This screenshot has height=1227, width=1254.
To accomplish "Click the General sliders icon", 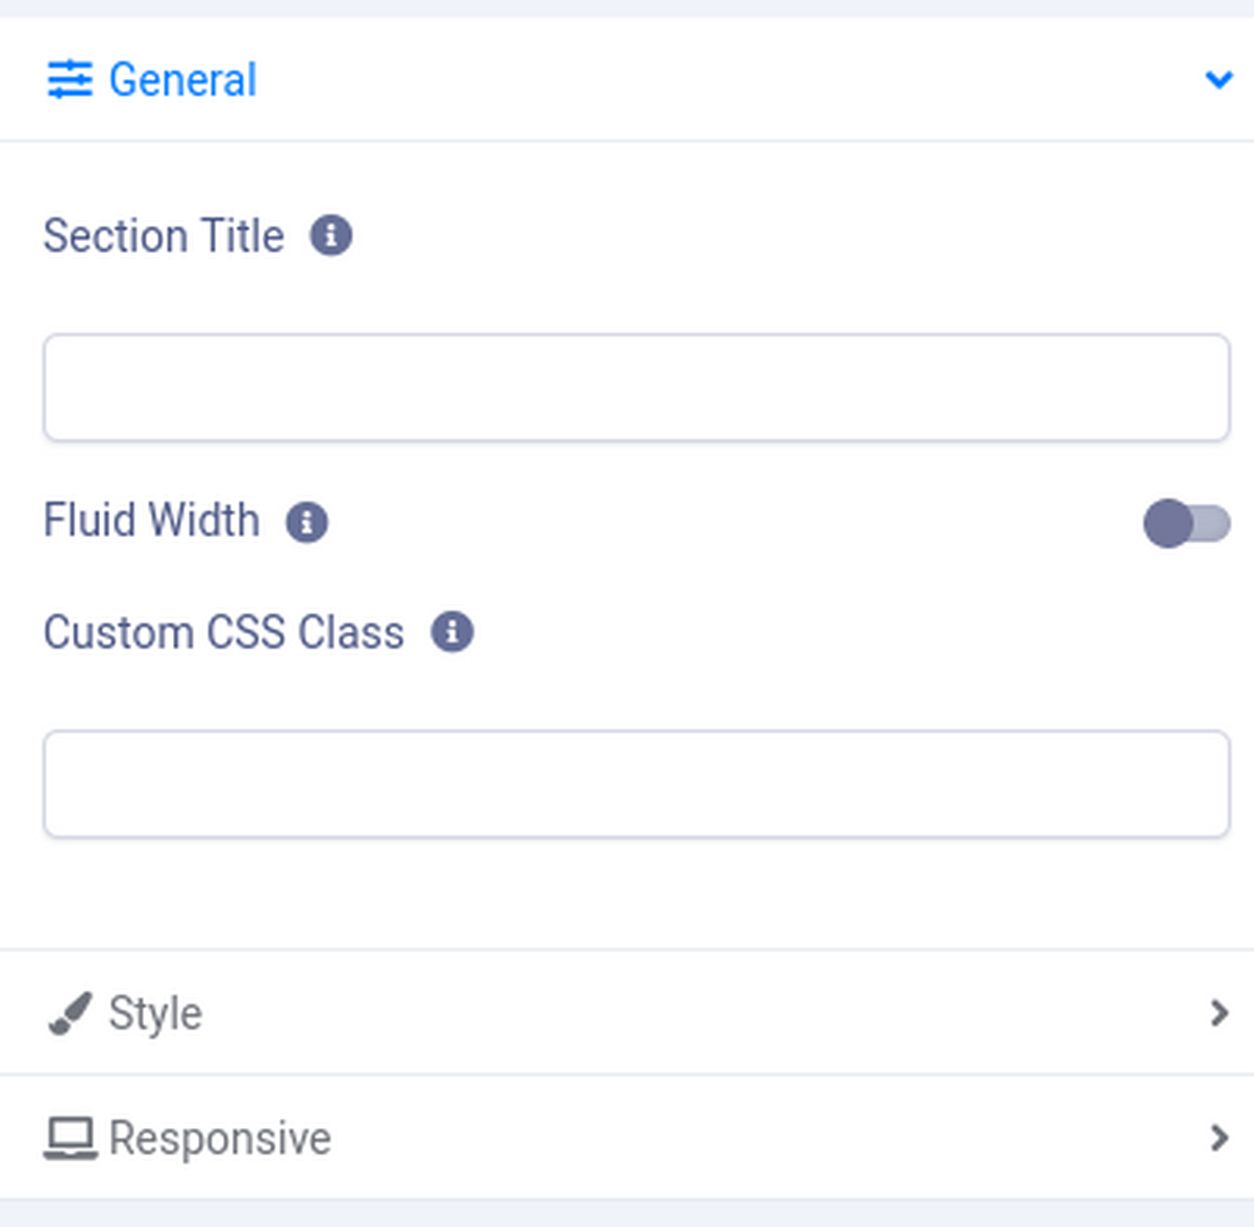I will click(70, 79).
